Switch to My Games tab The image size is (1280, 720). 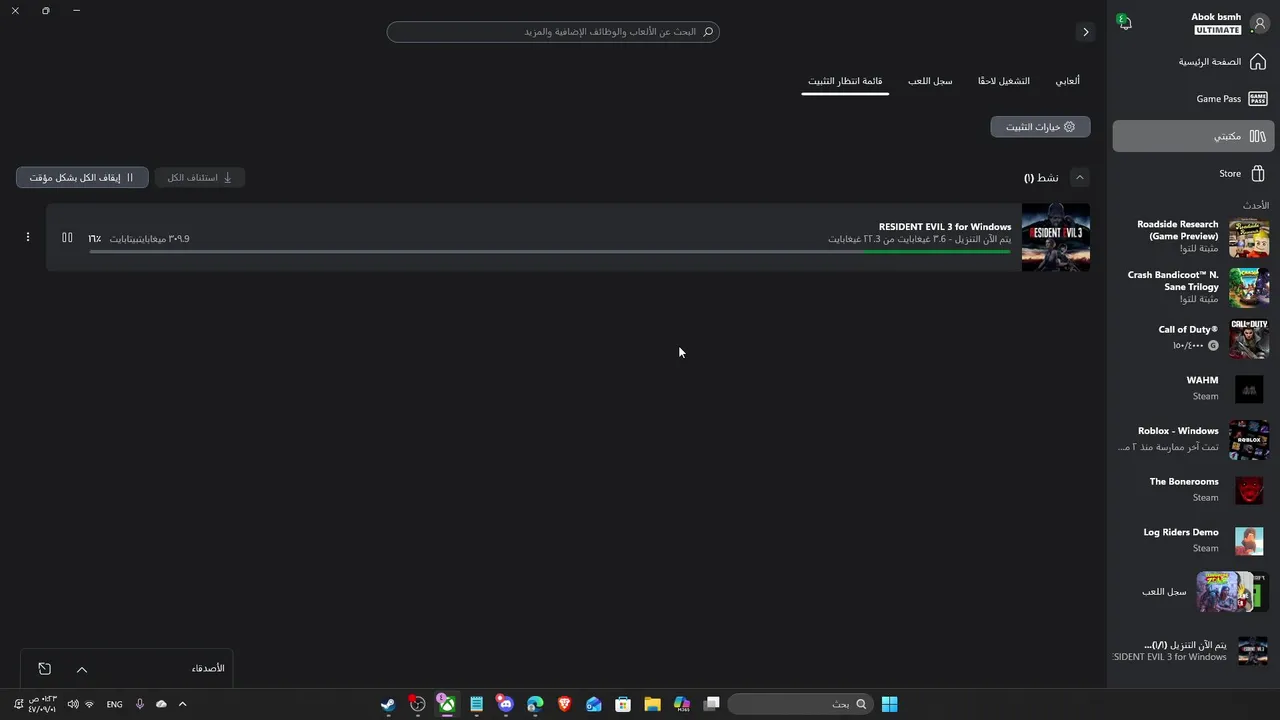click(1068, 81)
